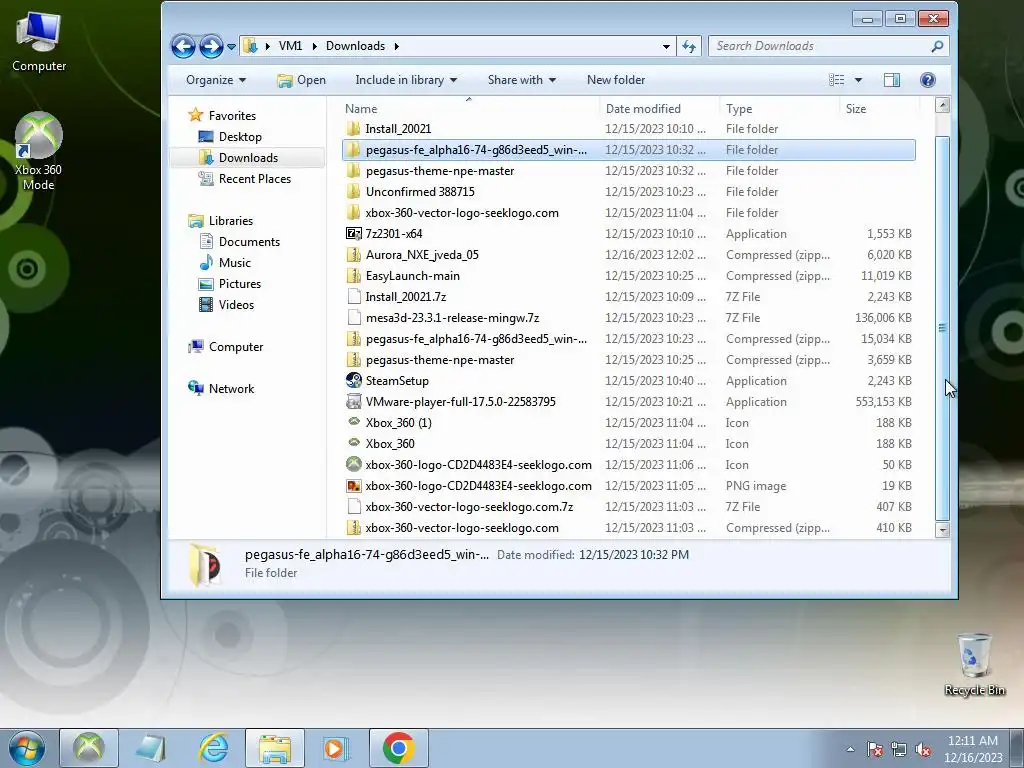Select the Install_20021.7z file icon
This screenshot has height=768, width=1024.
click(353, 296)
